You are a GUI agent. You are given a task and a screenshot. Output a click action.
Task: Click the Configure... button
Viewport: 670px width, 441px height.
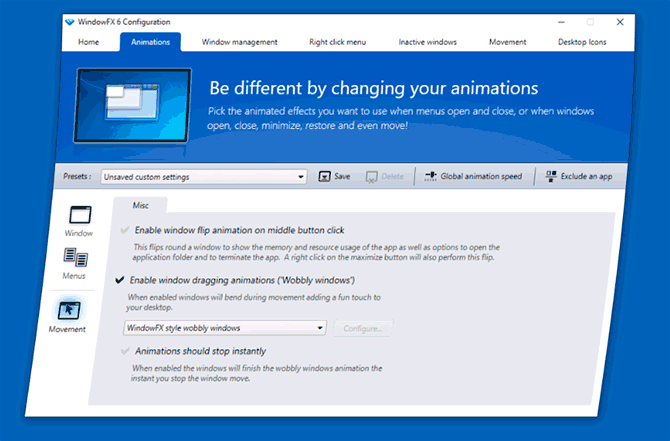click(x=363, y=329)
